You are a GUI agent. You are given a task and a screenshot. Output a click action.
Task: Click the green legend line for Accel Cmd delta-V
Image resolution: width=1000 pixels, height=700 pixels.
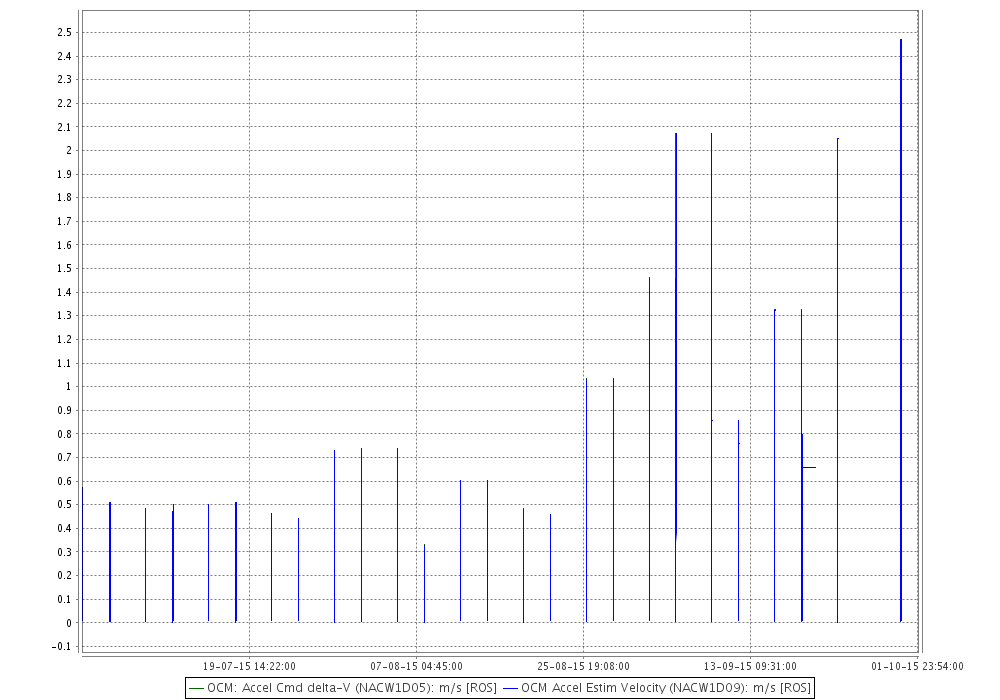(x=196, y=689)
